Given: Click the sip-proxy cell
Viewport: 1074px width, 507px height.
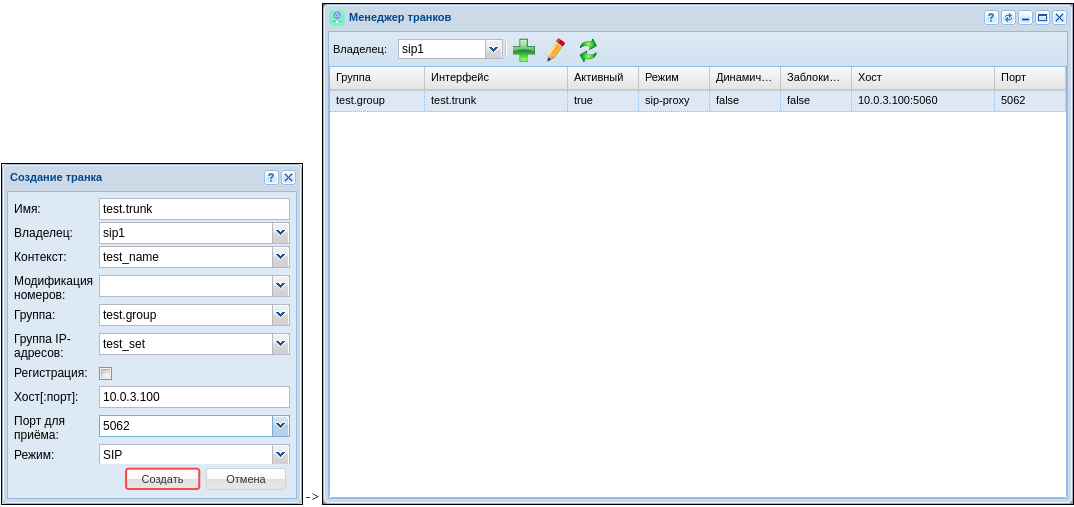Looking at the screenshot, I should (x=674, y=100).
